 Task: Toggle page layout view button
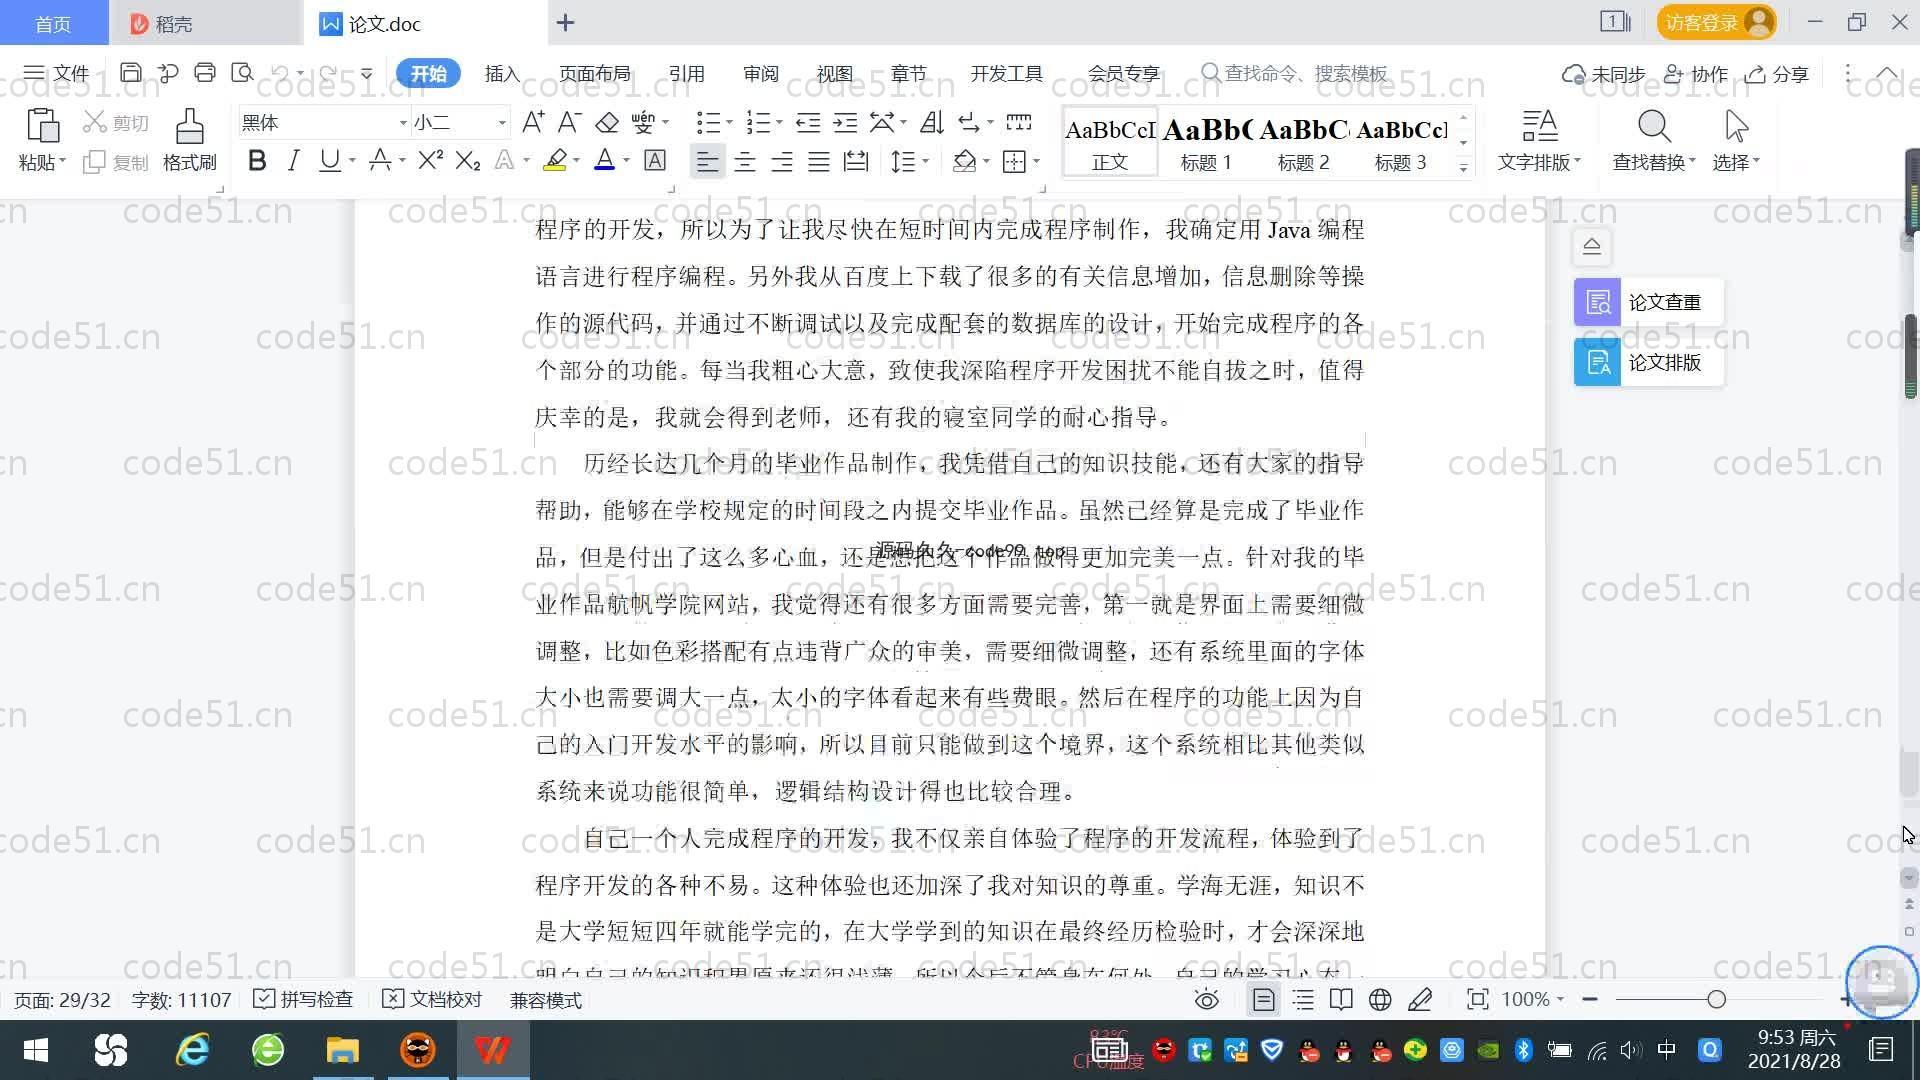(x=1263, y=999)
